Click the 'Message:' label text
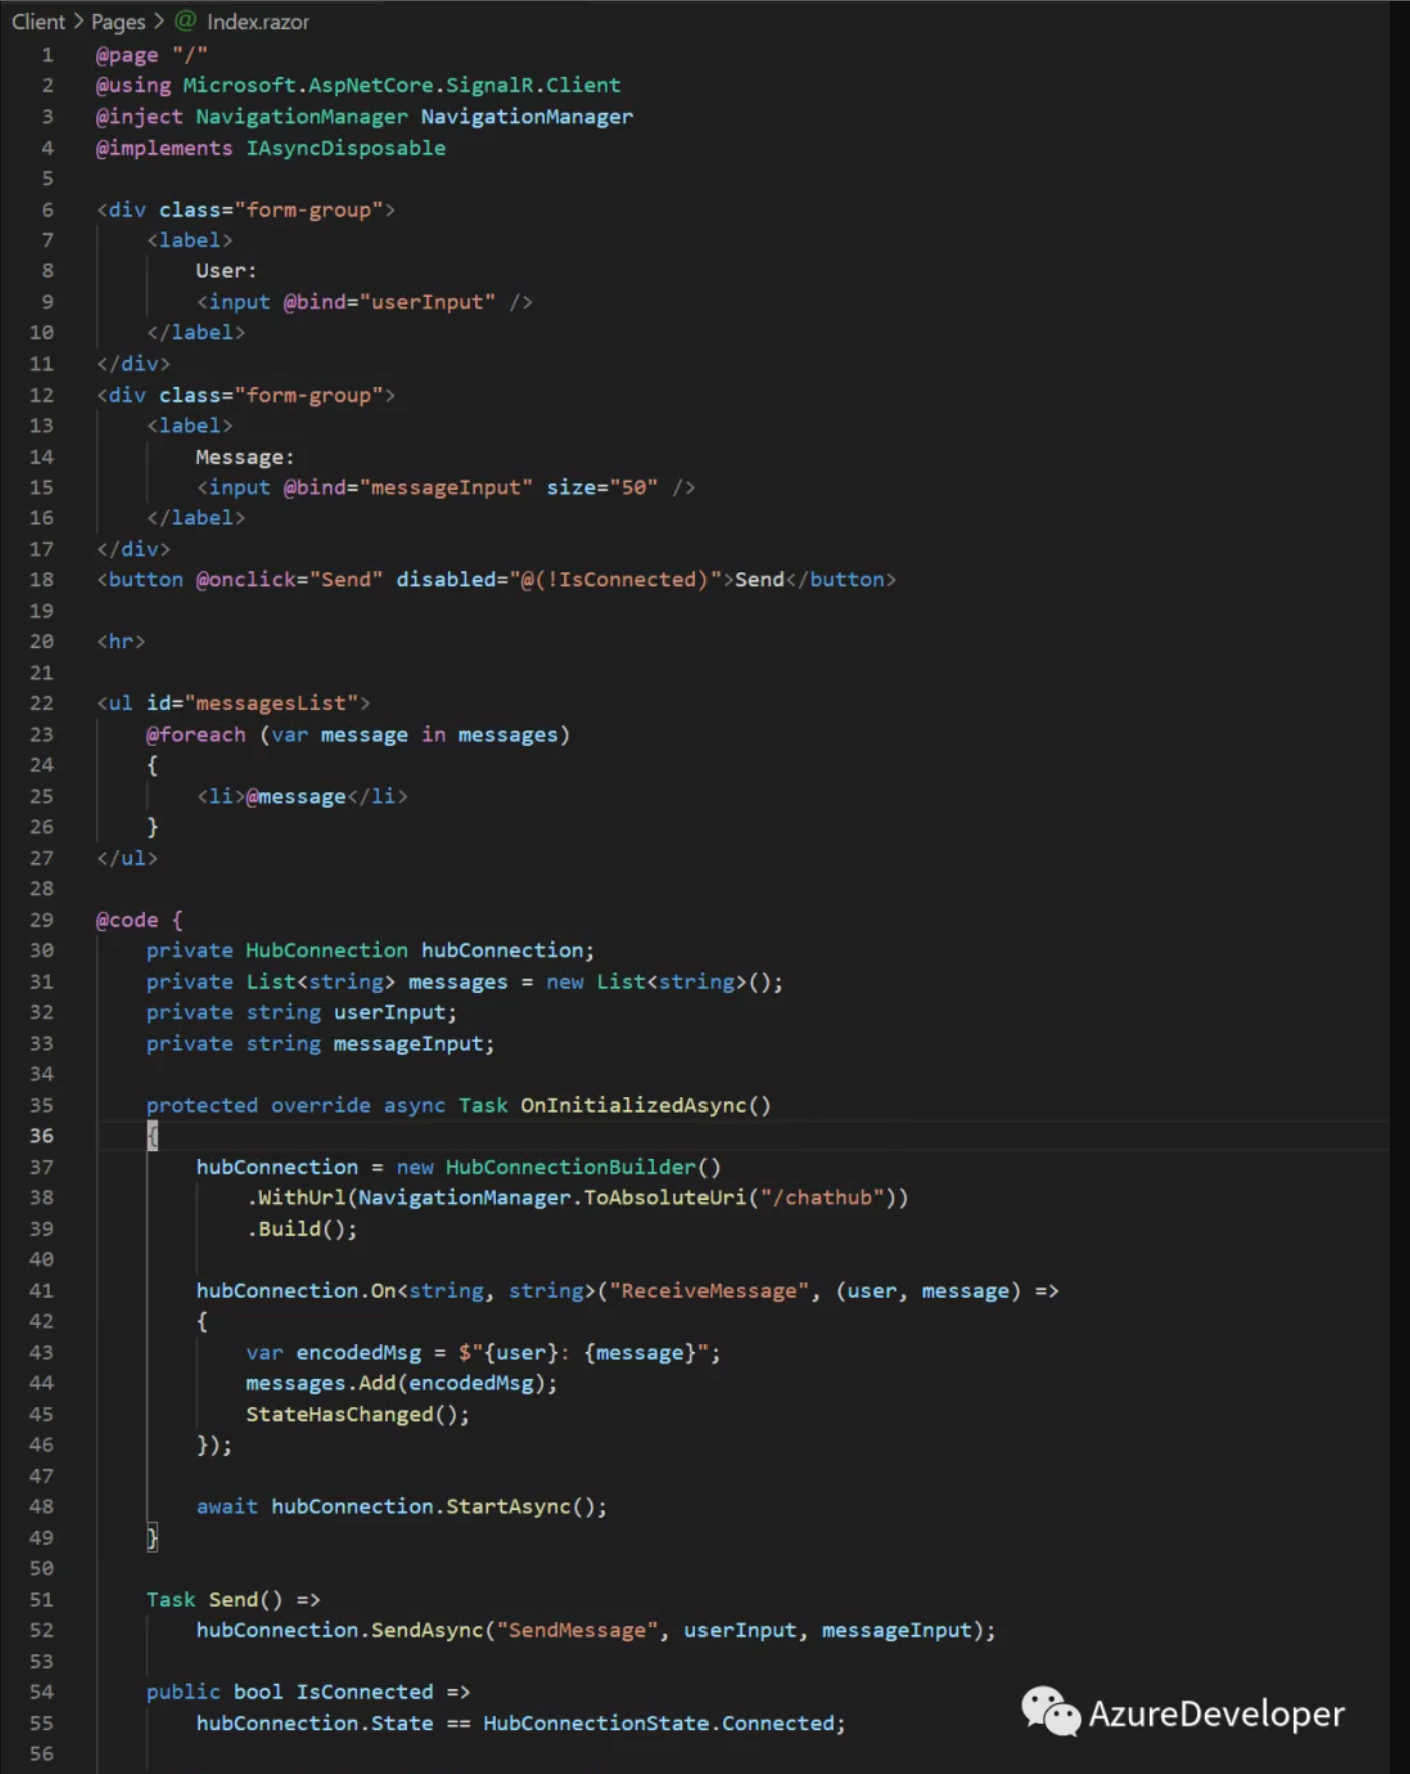Image resolution: width=1410 pixels, height=1774 pixels. (x=245, y=457)
